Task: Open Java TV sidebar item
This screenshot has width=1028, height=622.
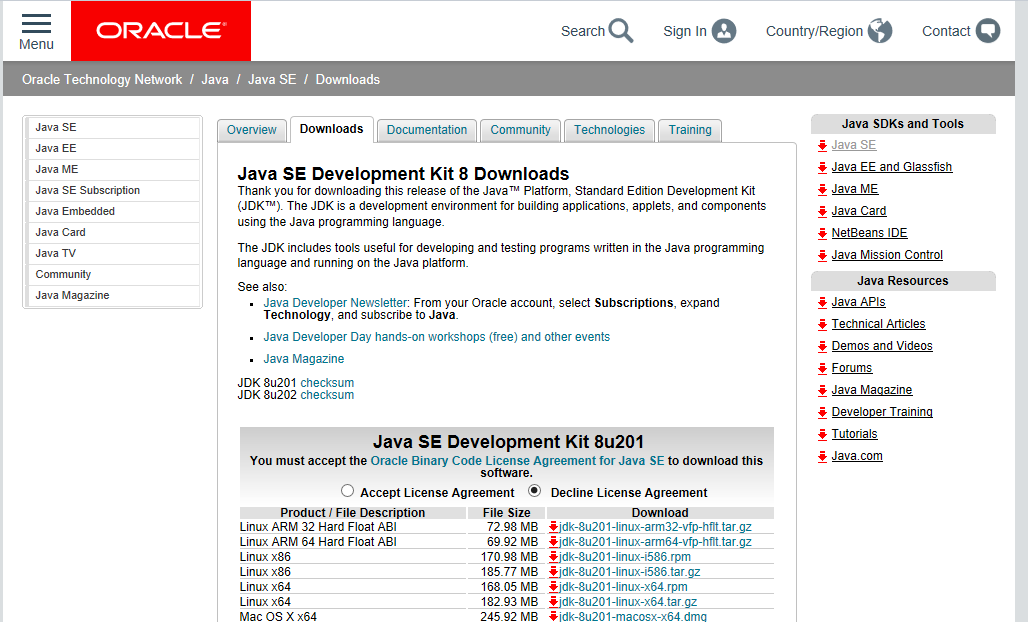Action: (x=113, y=253)
